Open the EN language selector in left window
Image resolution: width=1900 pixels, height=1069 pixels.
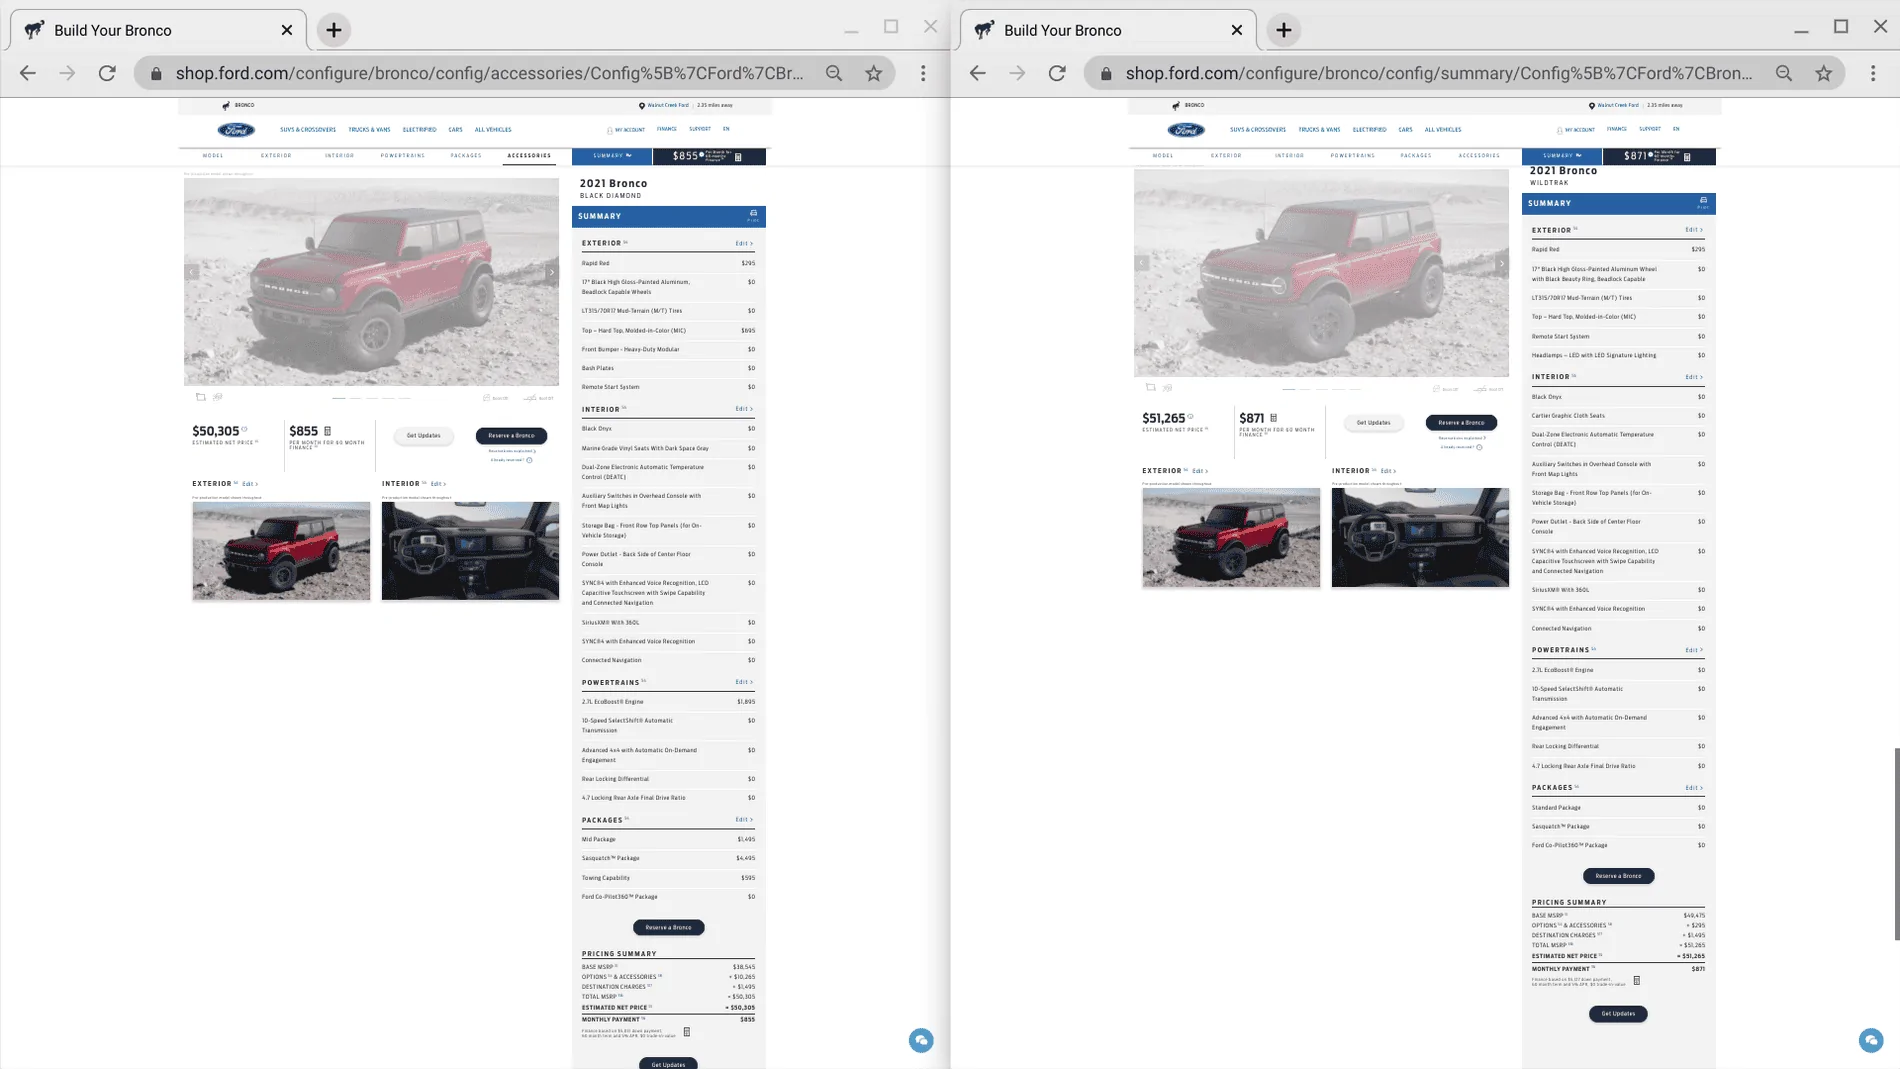coord(726,129)
